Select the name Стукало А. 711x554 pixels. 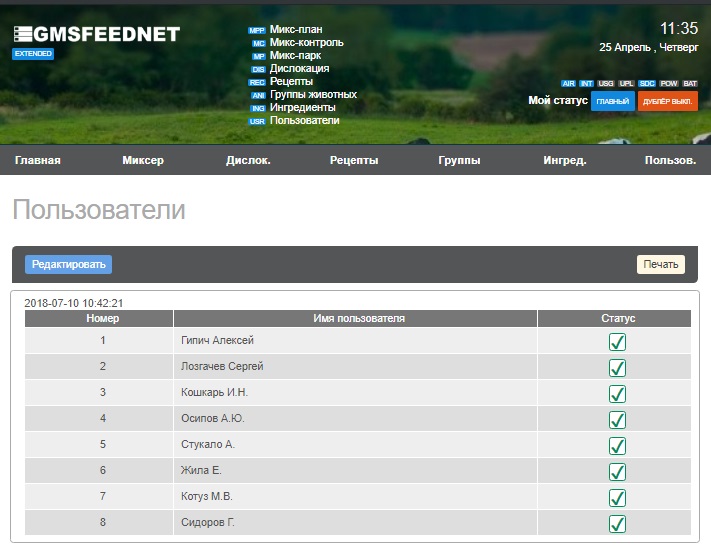(x=208, y=444)
